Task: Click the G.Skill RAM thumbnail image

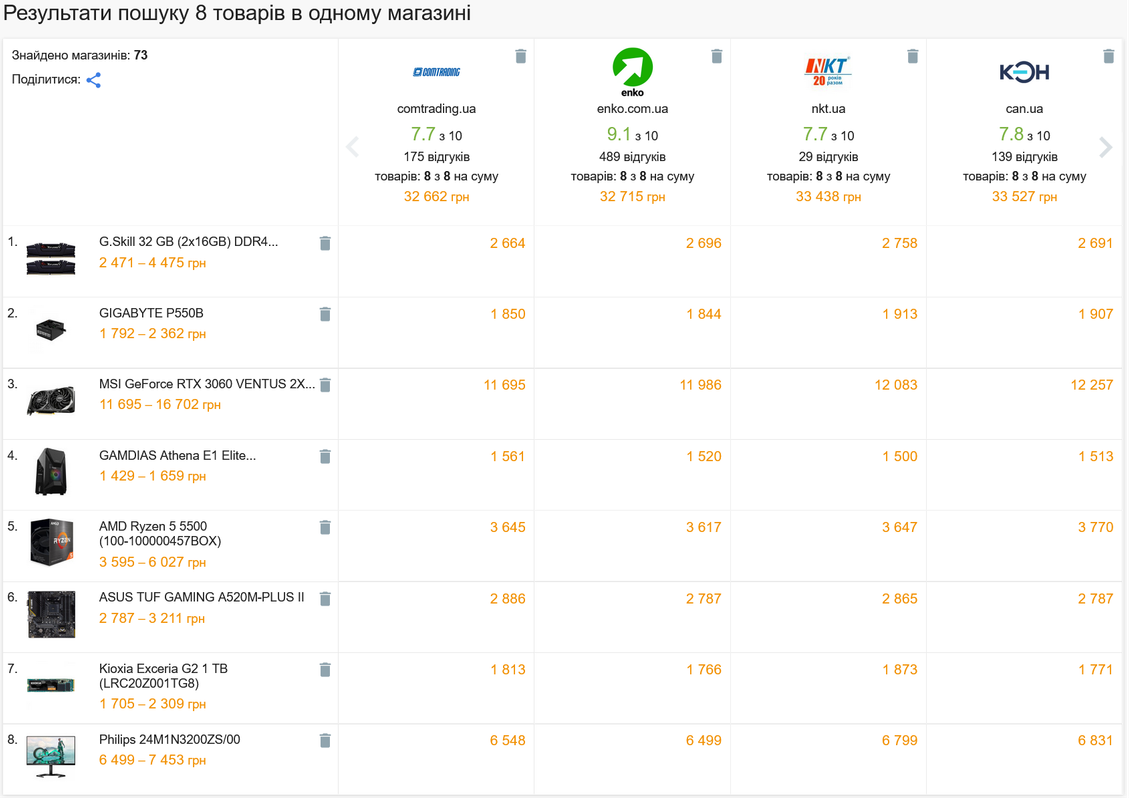Action: point(51,259)
